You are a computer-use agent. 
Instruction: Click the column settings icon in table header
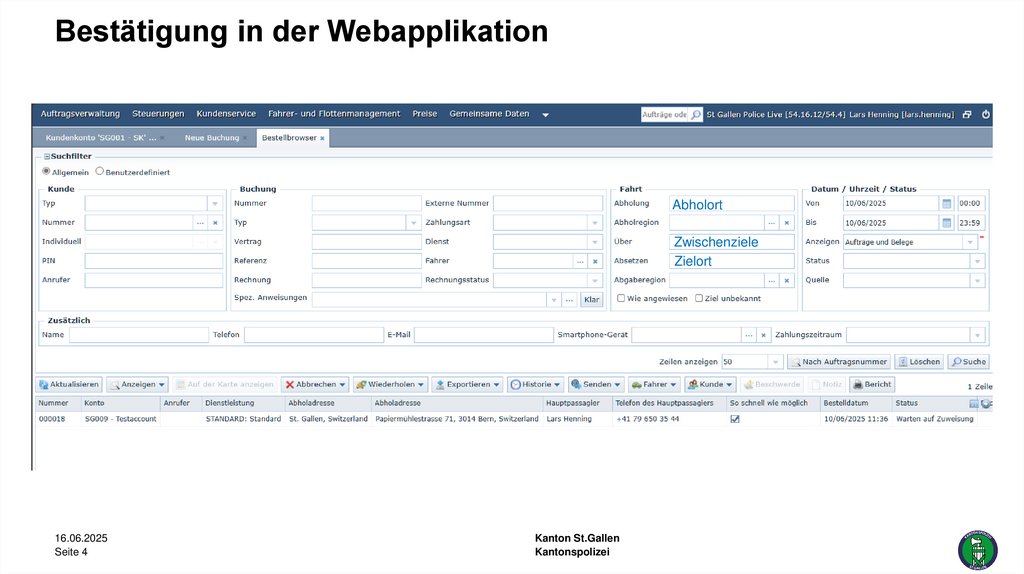pos(987,404)
